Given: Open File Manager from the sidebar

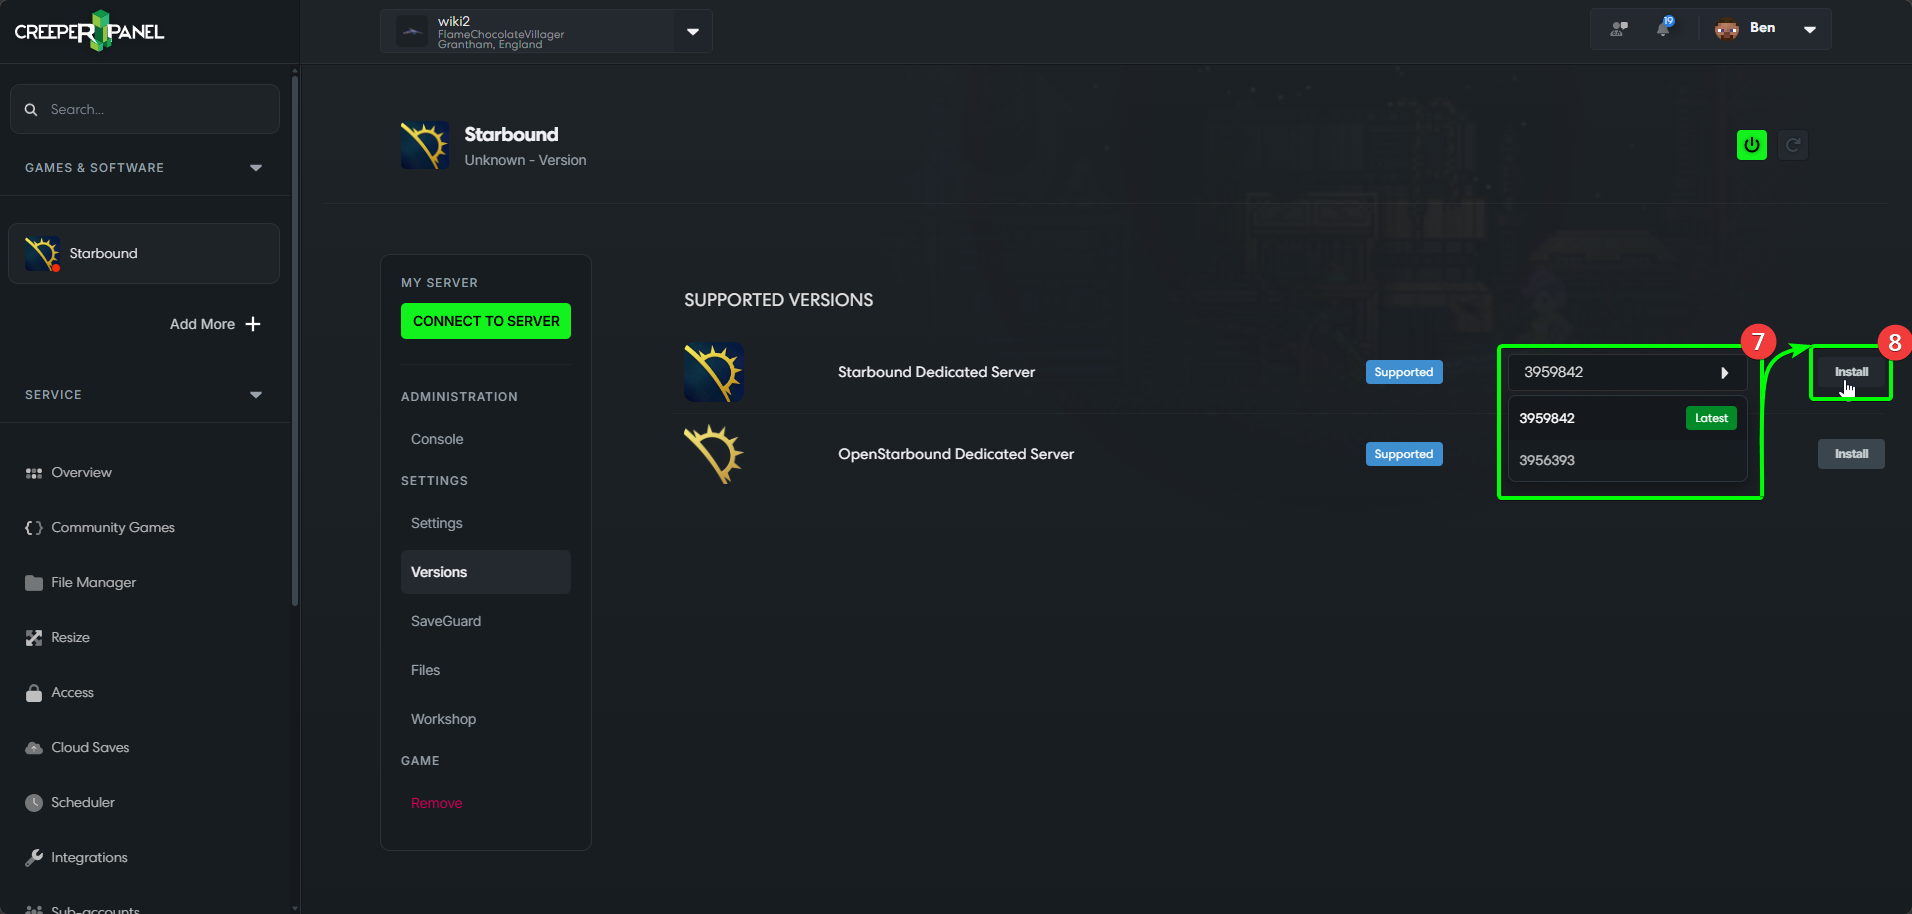Looking at the screenshot, I should tap(93, 582).
